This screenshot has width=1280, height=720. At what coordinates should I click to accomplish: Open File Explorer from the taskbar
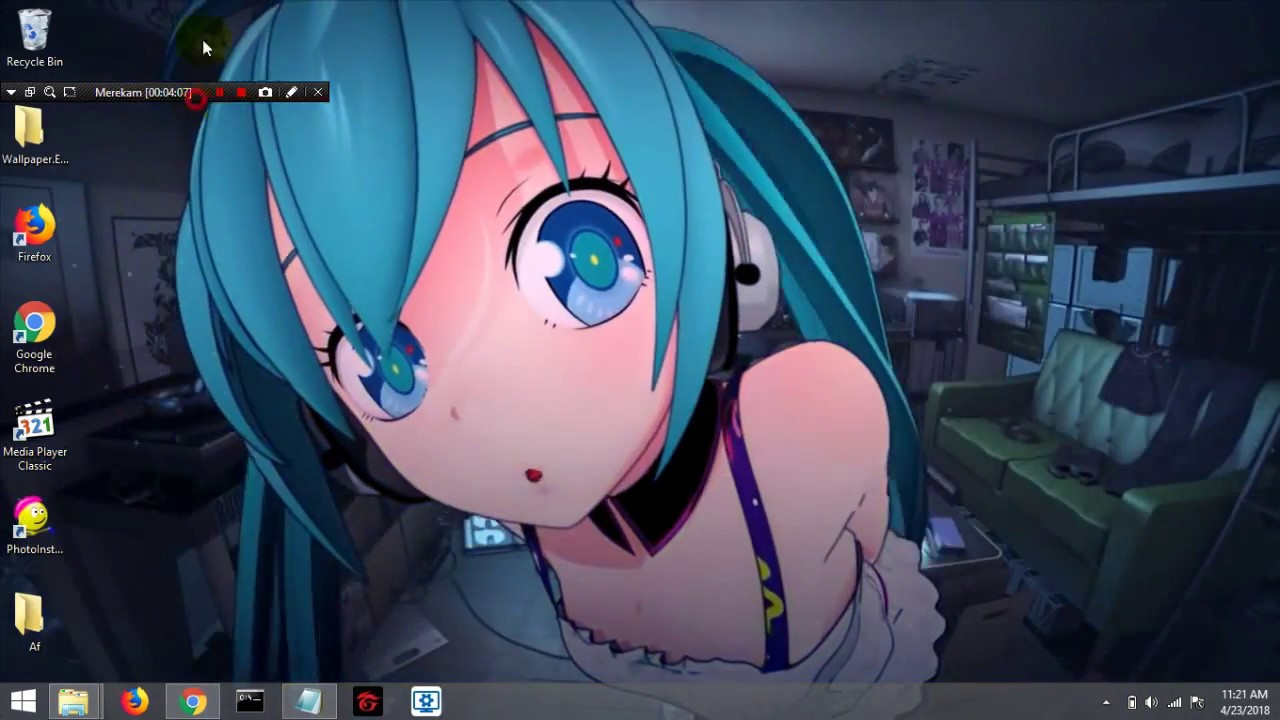coord(73,702)
